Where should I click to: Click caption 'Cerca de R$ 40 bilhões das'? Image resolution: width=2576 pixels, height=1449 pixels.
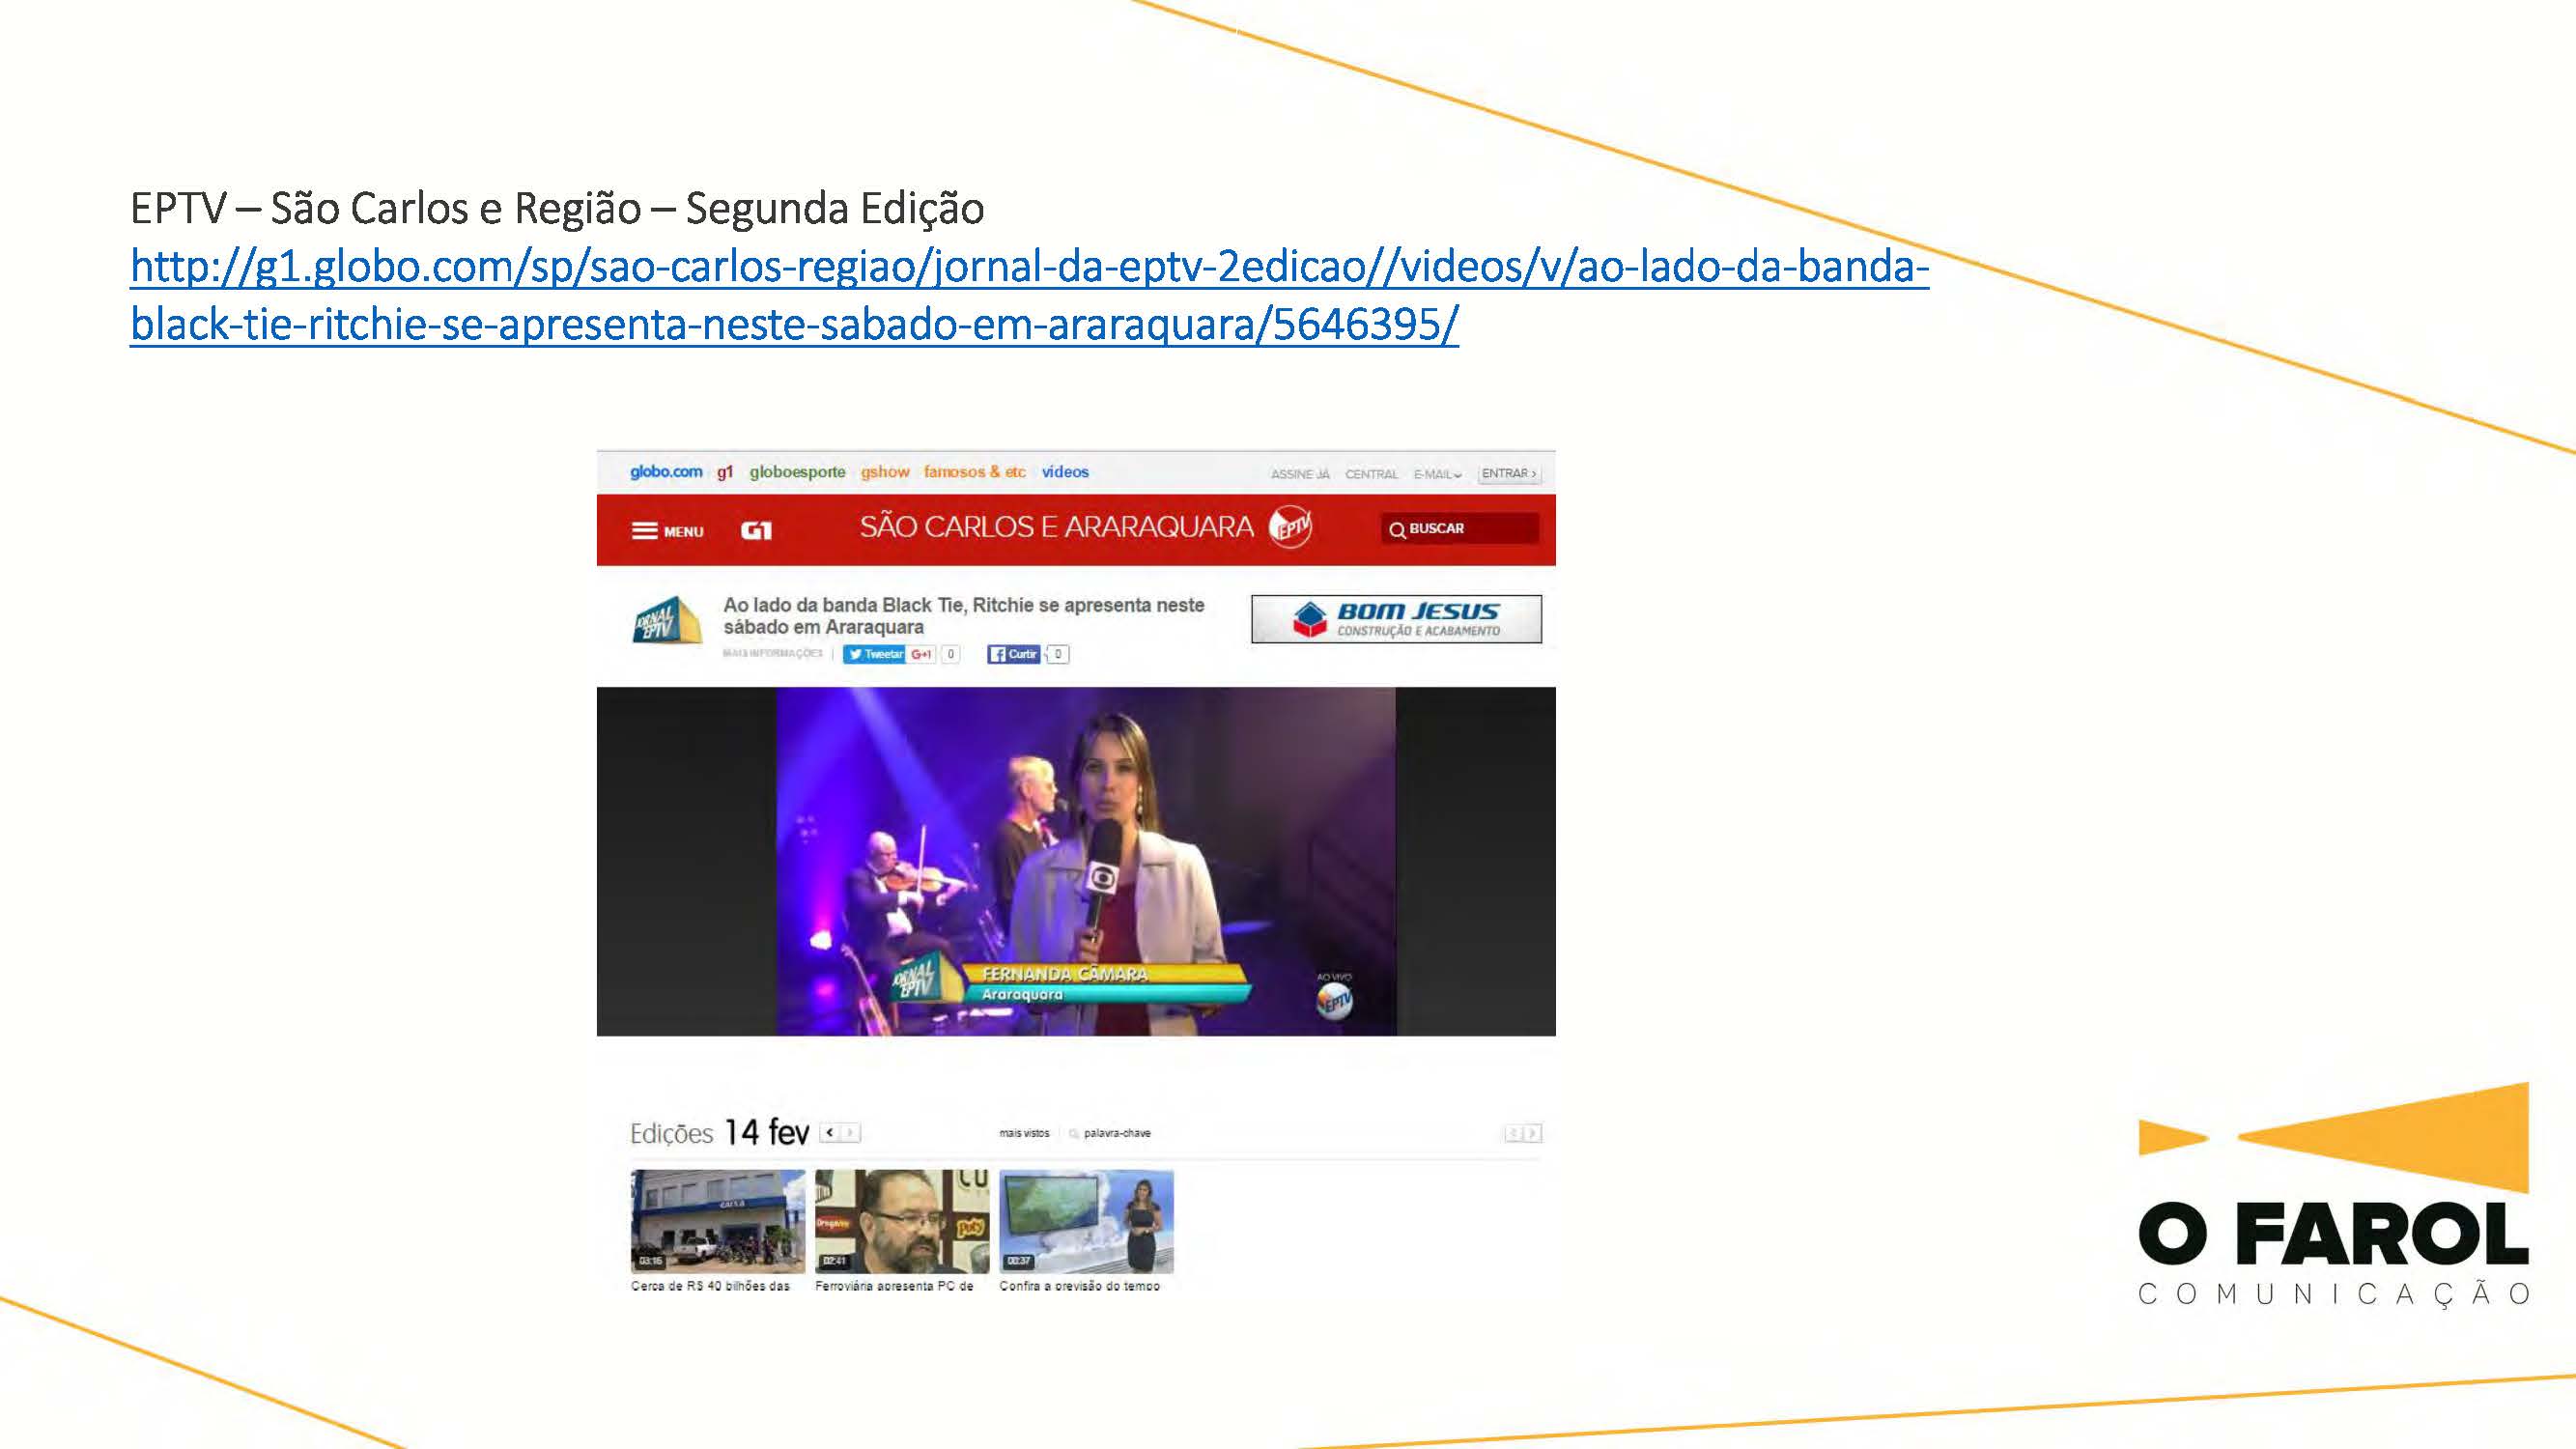[x=710, y=1286]
